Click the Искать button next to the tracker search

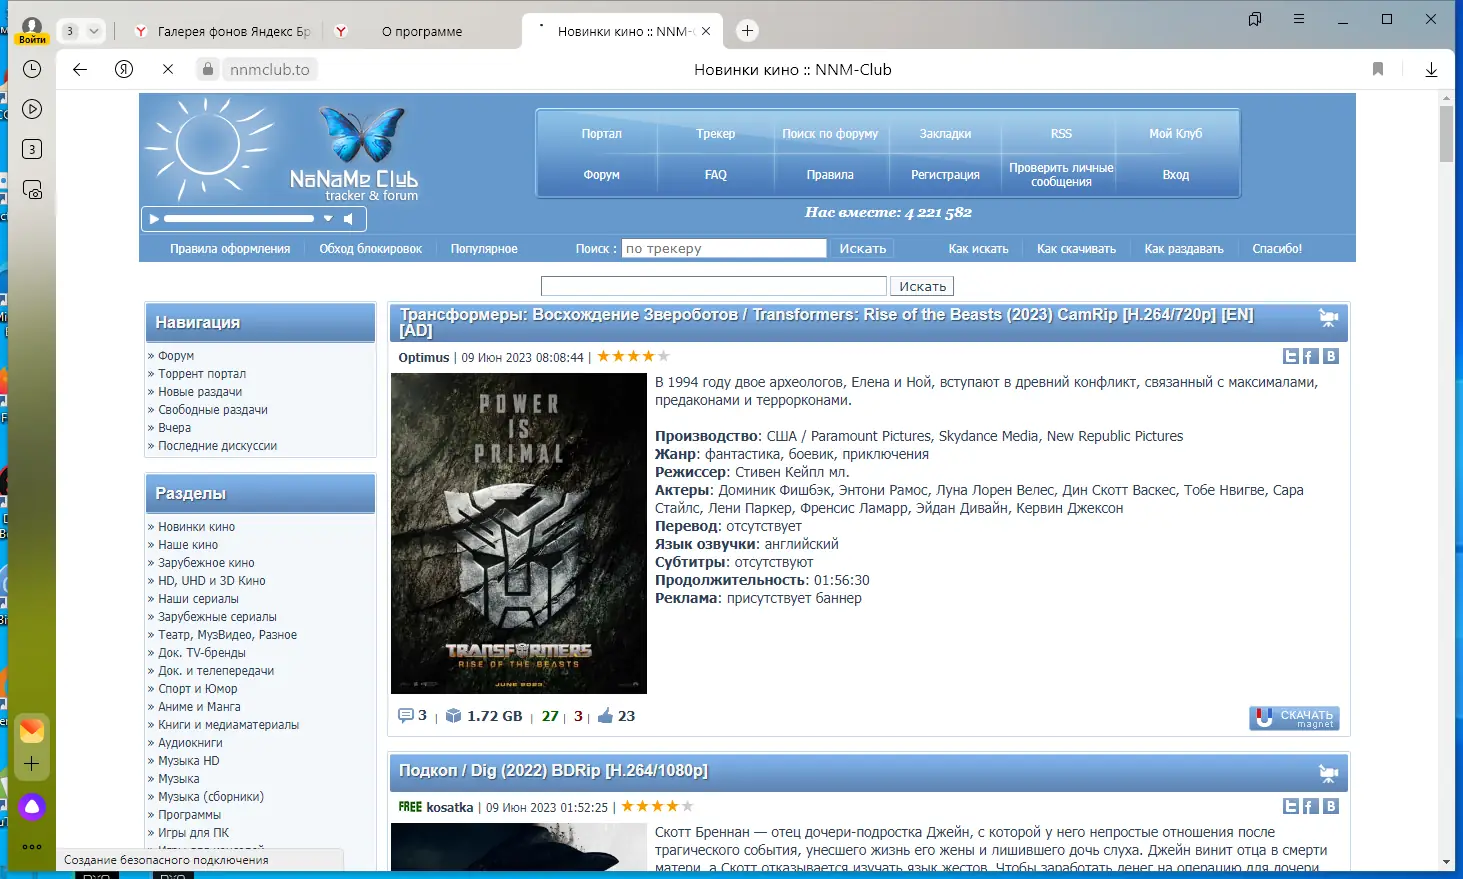pos(863,249)
